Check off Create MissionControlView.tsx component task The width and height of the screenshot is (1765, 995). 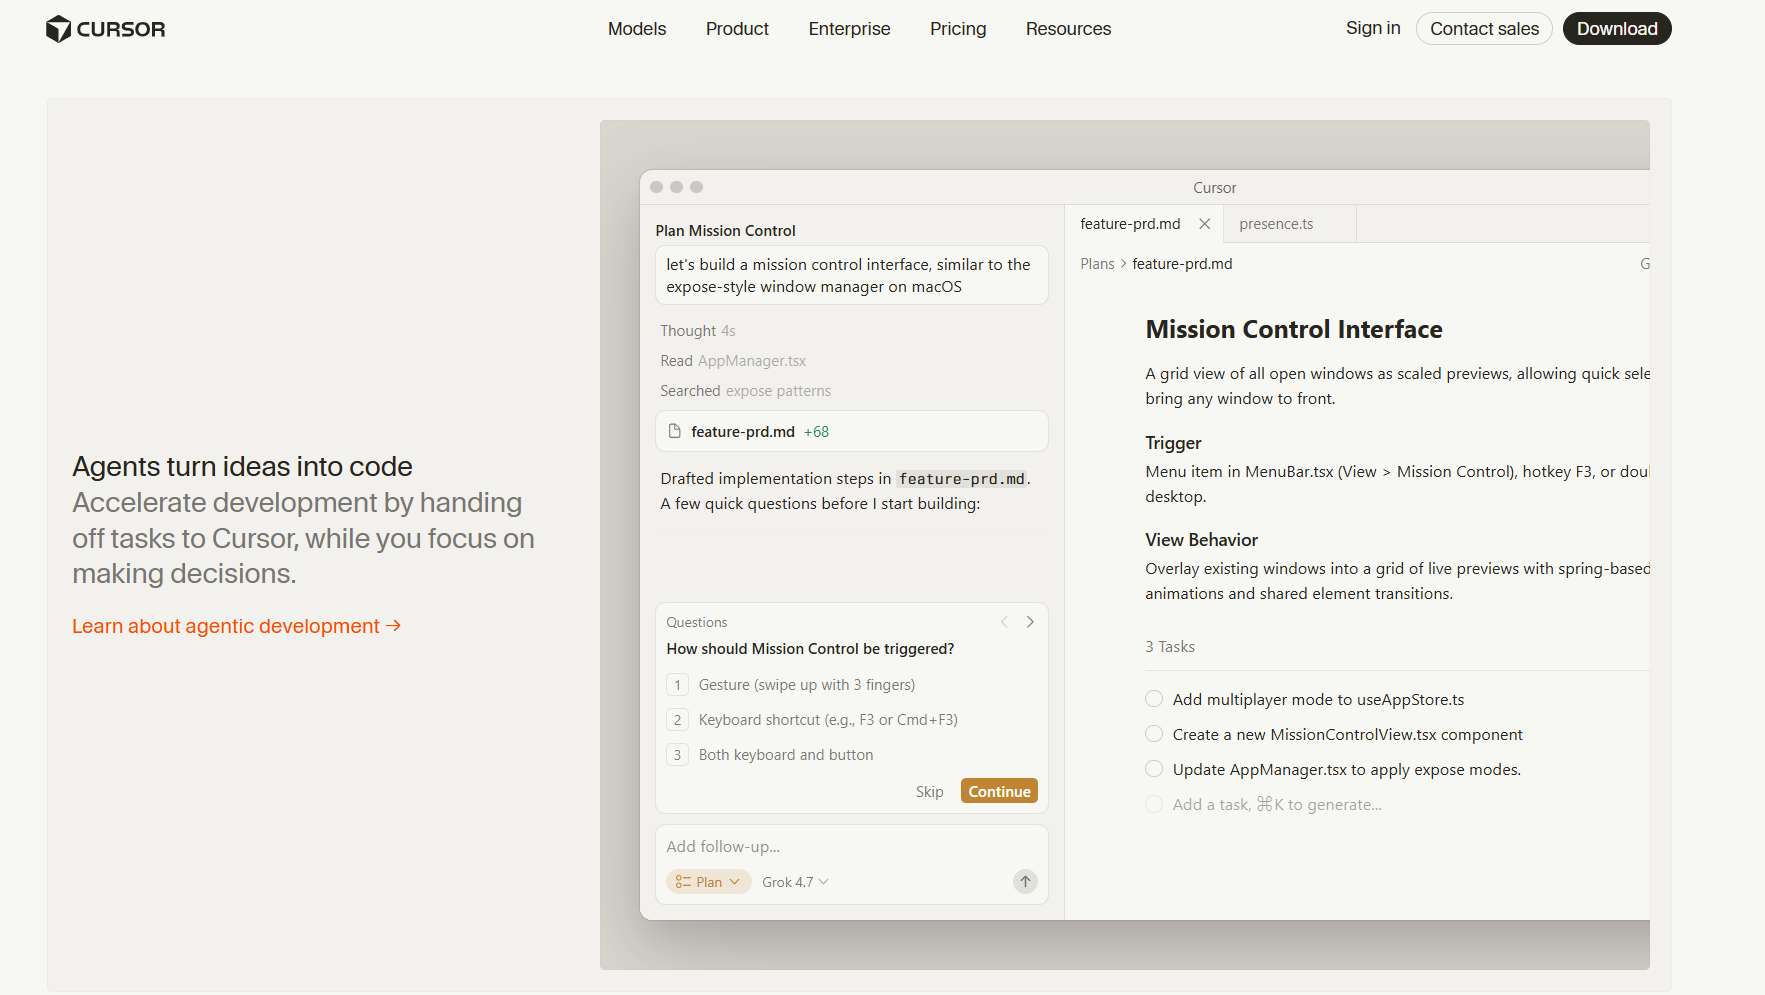[1154, 734]
